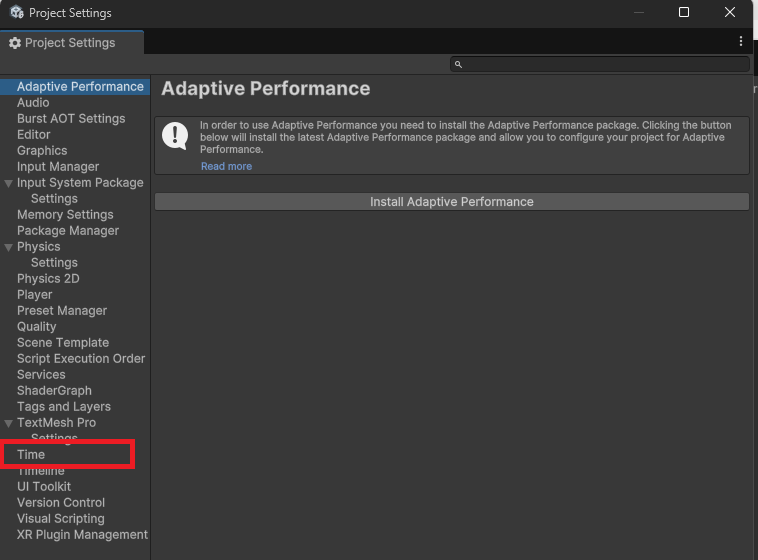This screenshot has width=758, height=560.
Task: Select Script Execution Order in sidebar
Action: pos(81,359)
